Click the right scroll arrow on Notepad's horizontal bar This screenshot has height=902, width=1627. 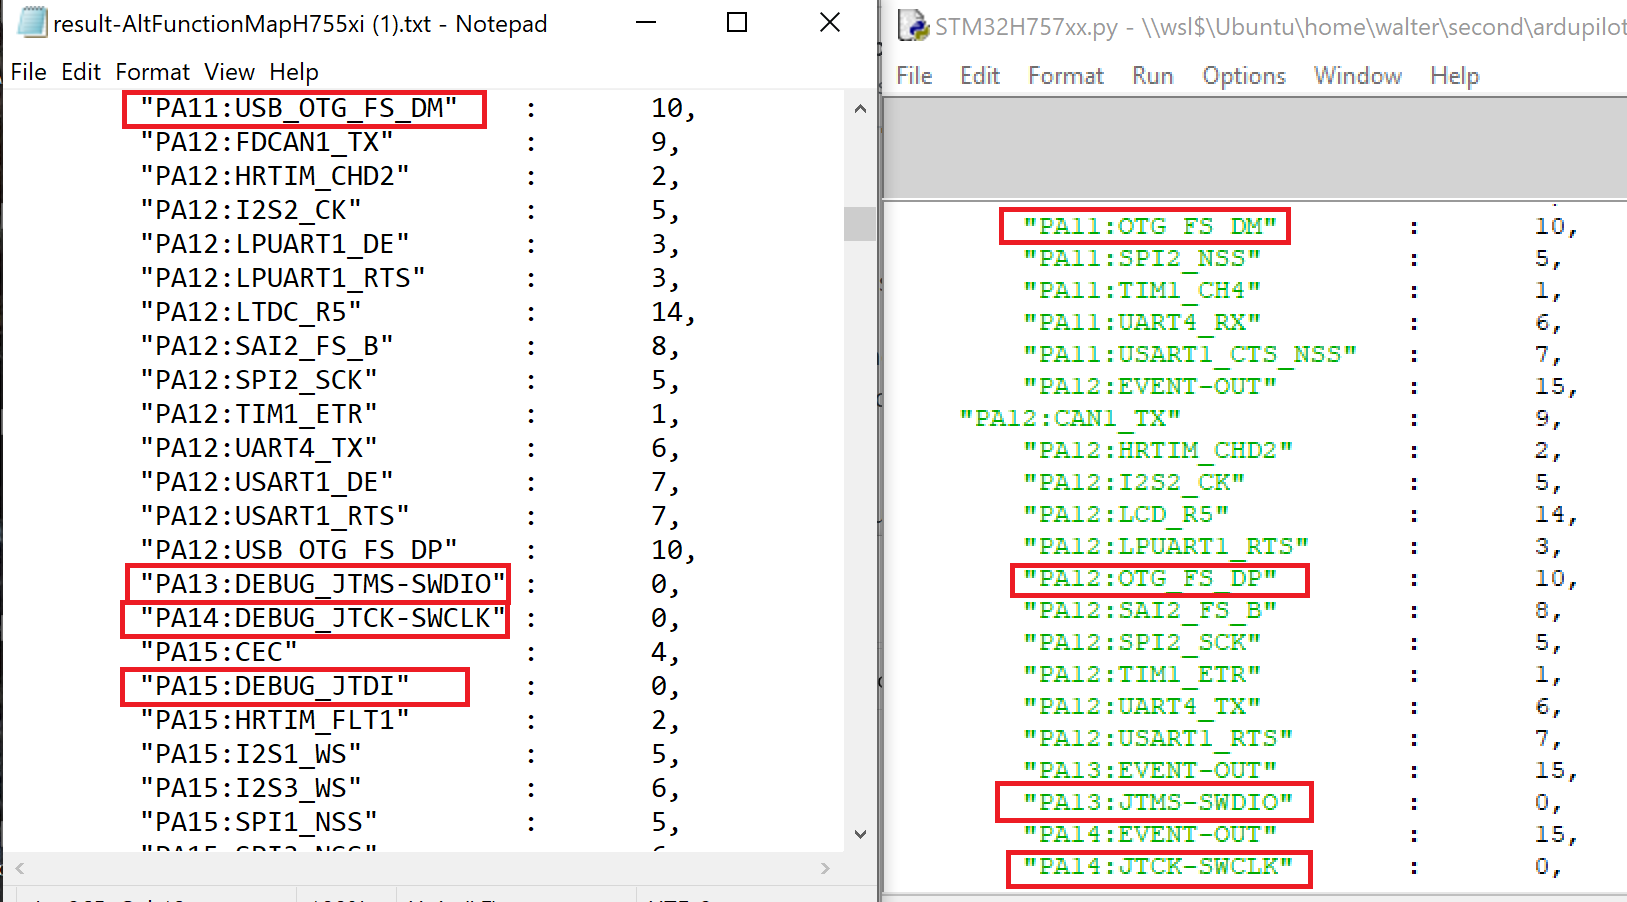pyautogui.click(x=826, y=868)
